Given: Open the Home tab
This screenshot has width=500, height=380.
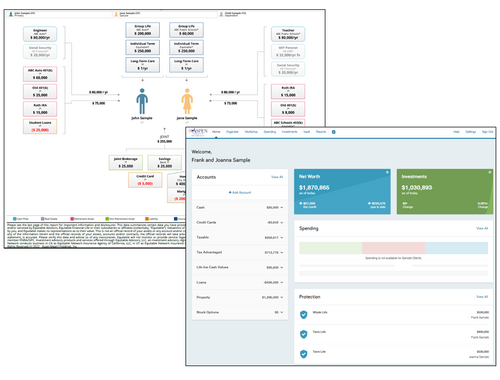Looking at the screenshot, I should pos(216,132).
